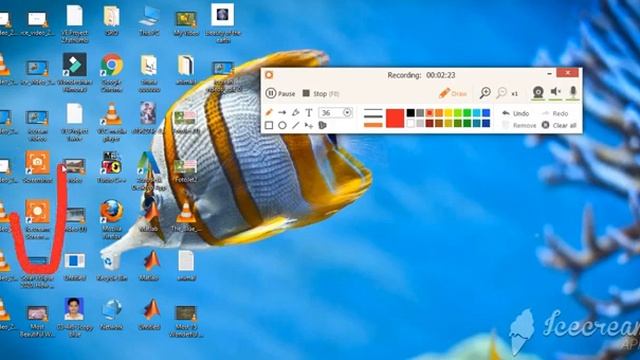Open the Most Beautiful W... video file
Screen dimensions: 640x360
[x=37, y=321]
